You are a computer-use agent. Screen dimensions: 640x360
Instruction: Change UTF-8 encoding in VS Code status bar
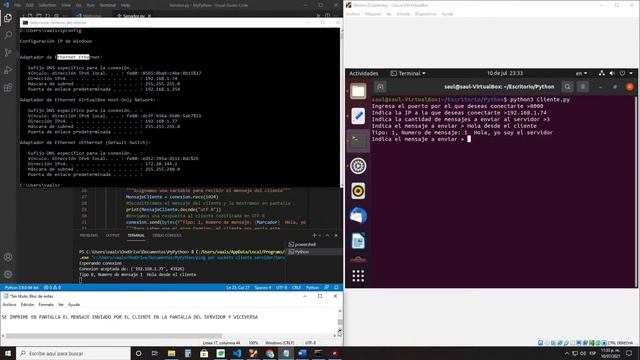[x=281, y=288]
